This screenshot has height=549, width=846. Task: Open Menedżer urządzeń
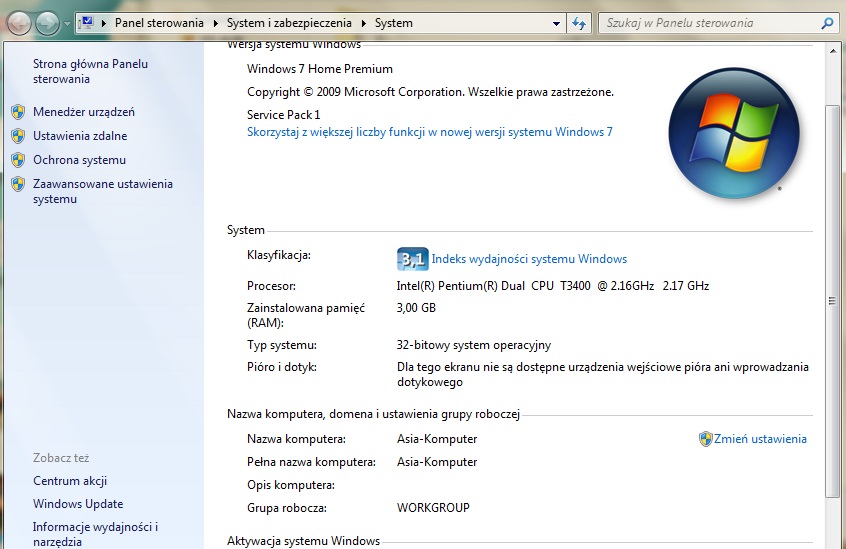point(84,112)
